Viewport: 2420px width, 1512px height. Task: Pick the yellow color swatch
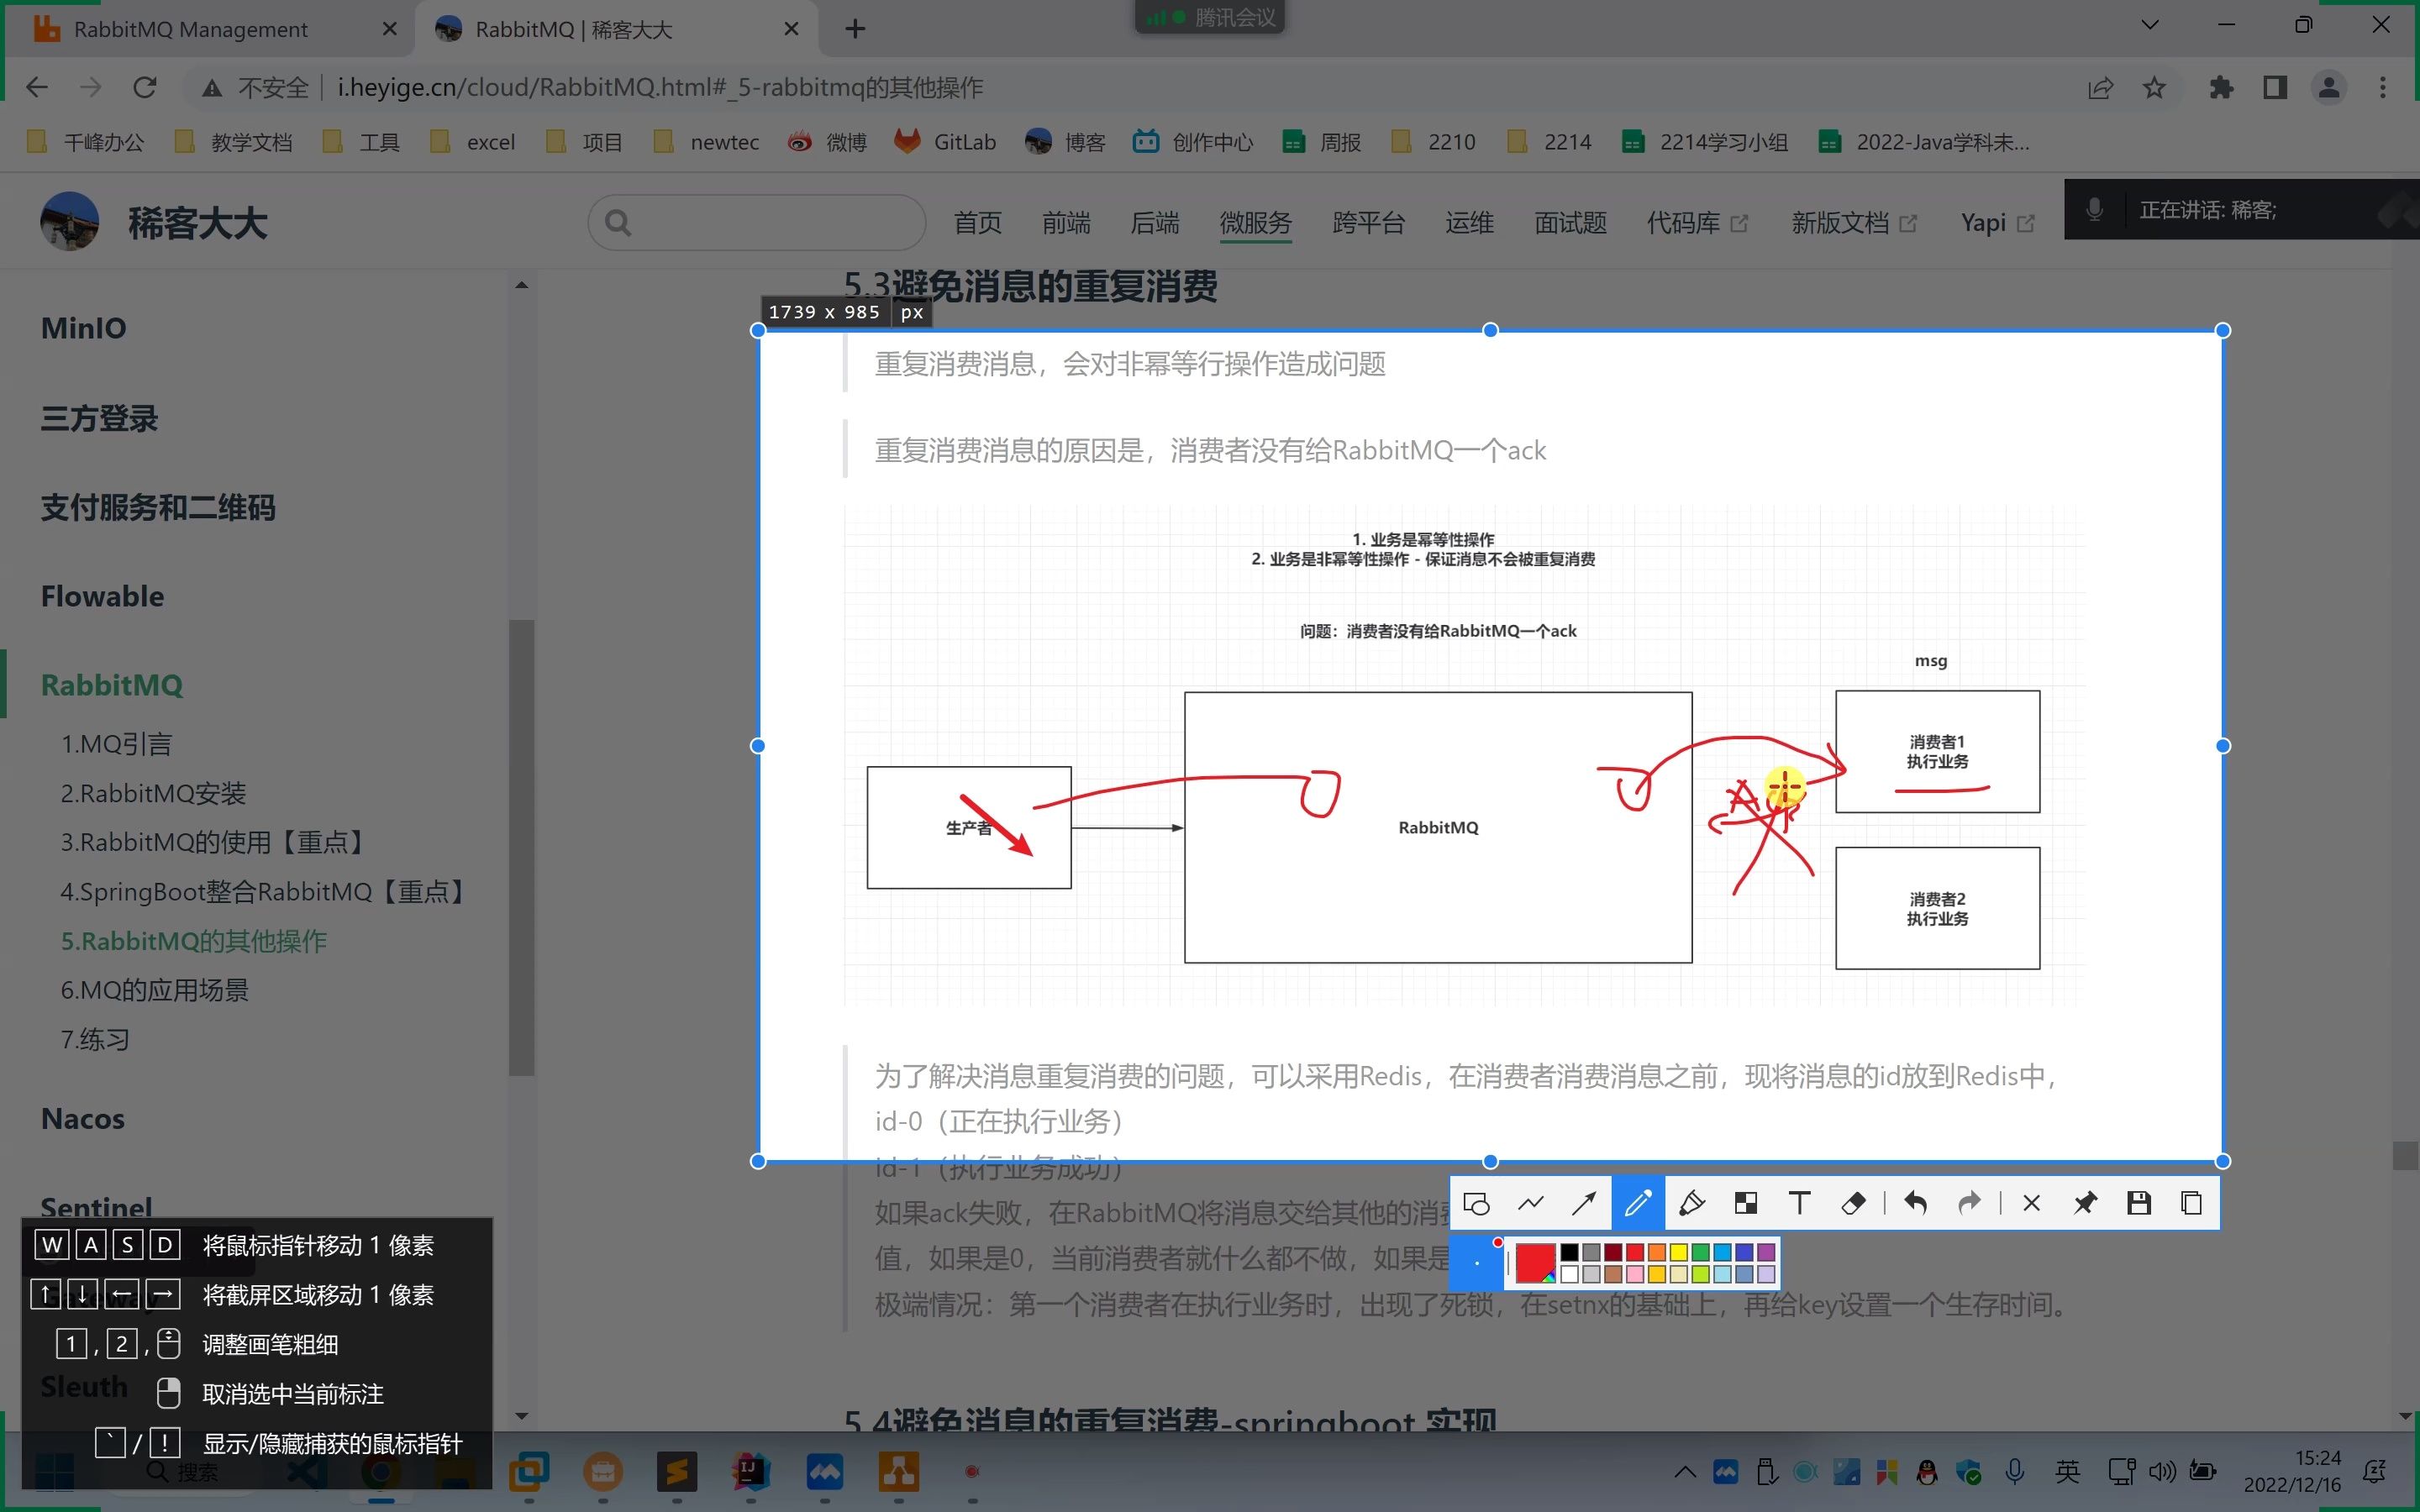click(1679, 1252)
